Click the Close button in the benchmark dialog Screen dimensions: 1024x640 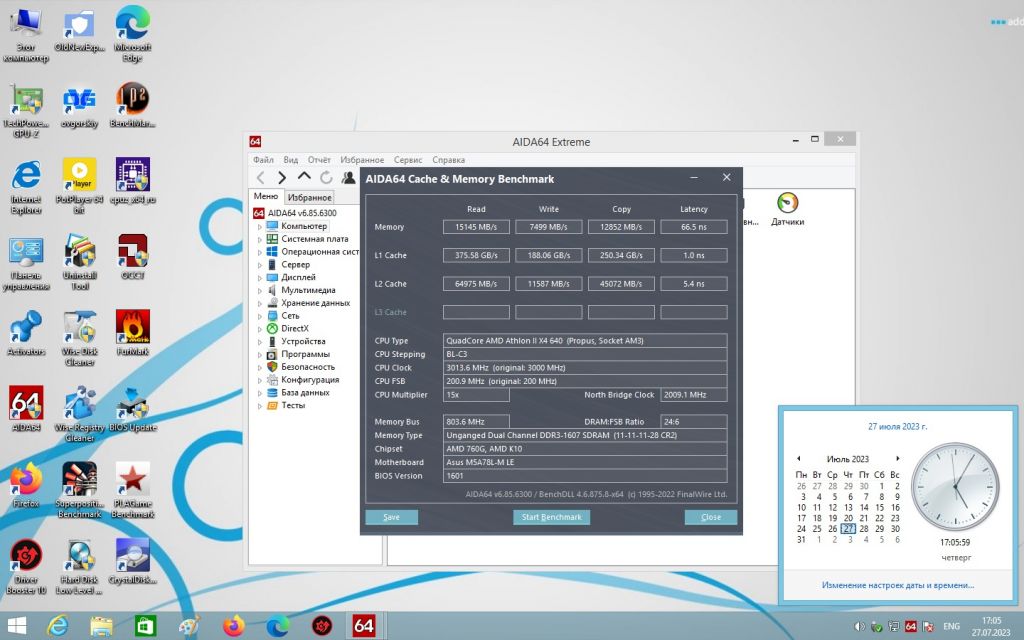[711, 517]
